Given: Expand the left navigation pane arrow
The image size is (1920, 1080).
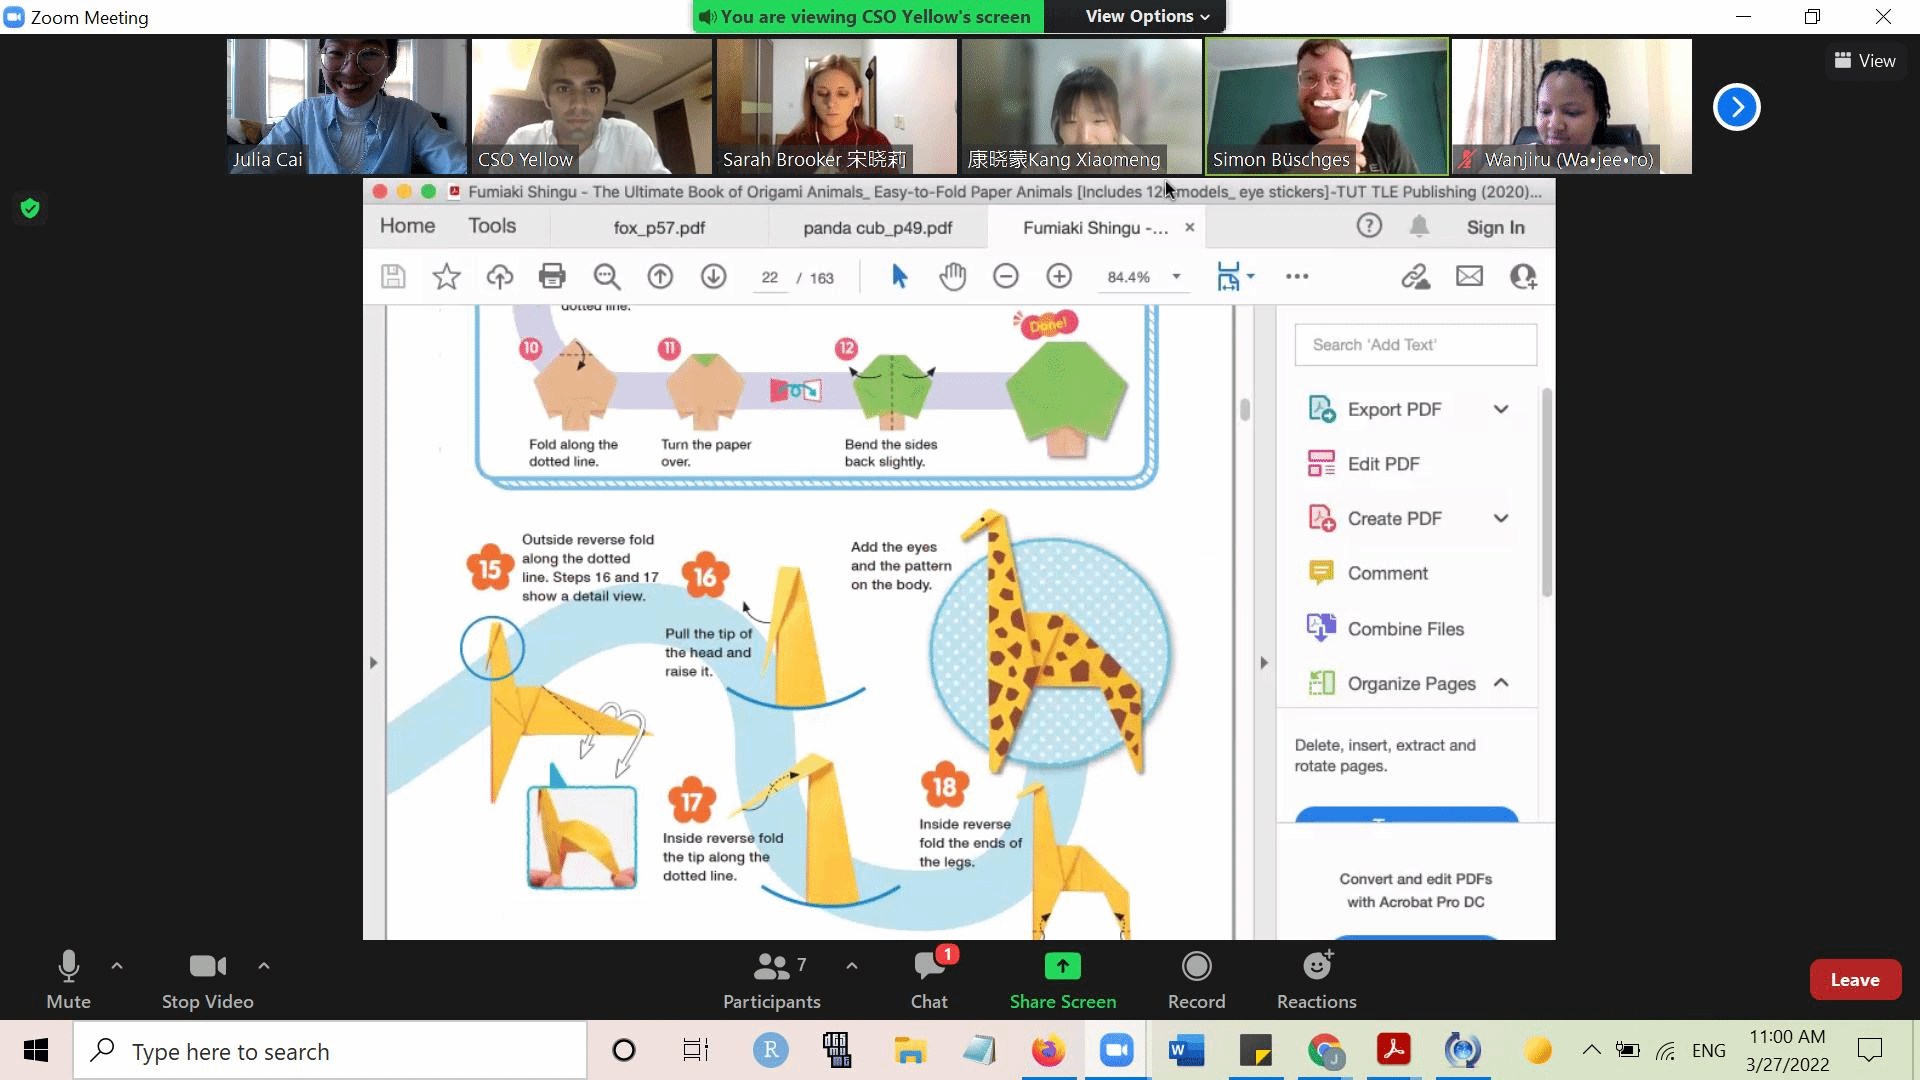Looking at the screenshot, I should pos(374,662).
